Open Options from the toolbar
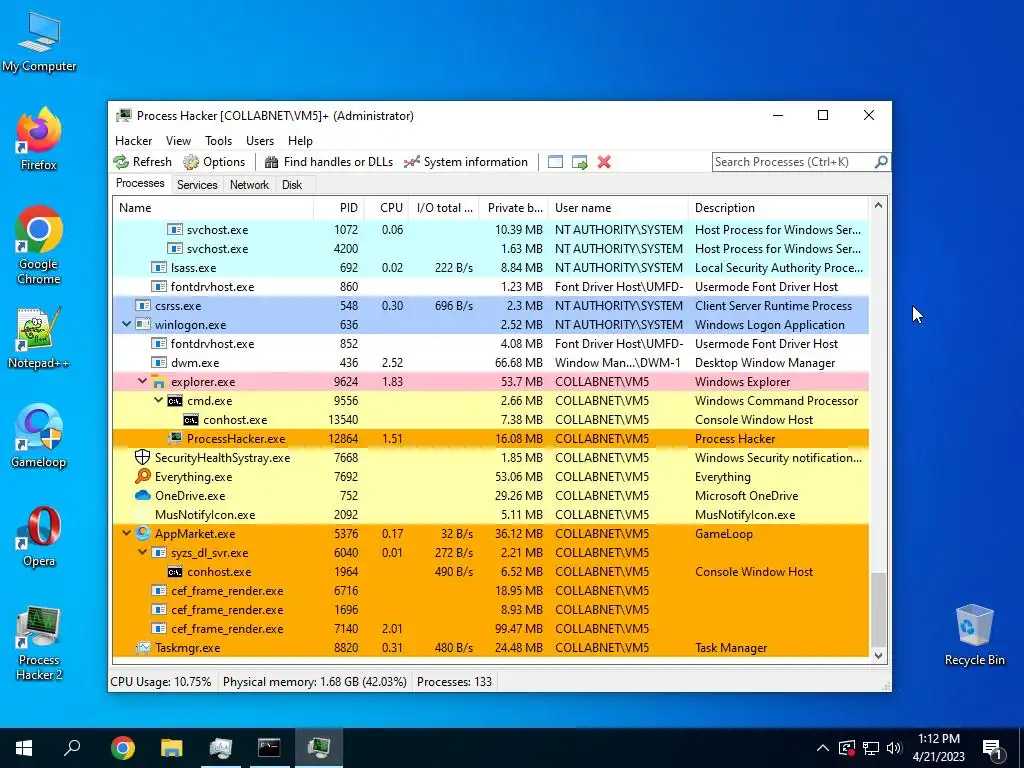 point(214,162)
